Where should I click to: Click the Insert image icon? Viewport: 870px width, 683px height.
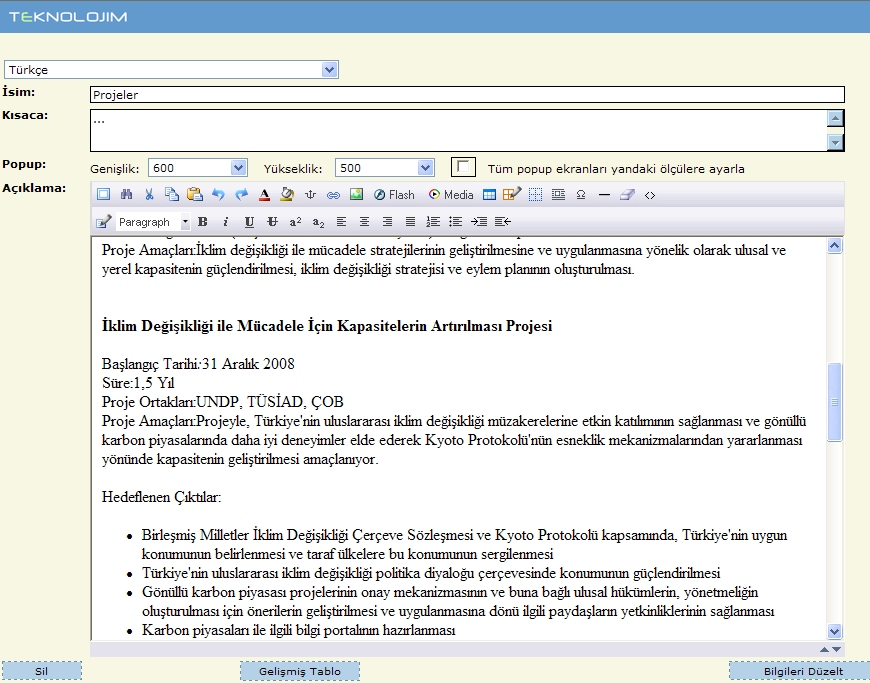tap(356, 195)
